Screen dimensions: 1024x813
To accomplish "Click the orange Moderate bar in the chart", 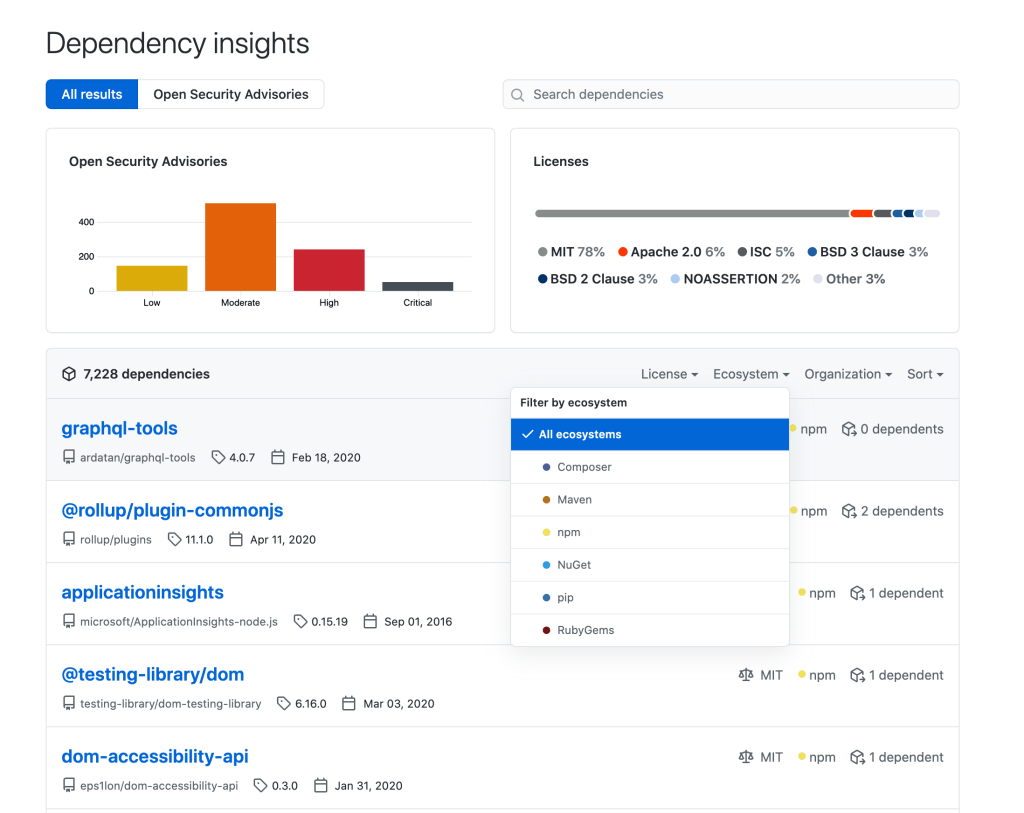I will click(x=240, y=247).
